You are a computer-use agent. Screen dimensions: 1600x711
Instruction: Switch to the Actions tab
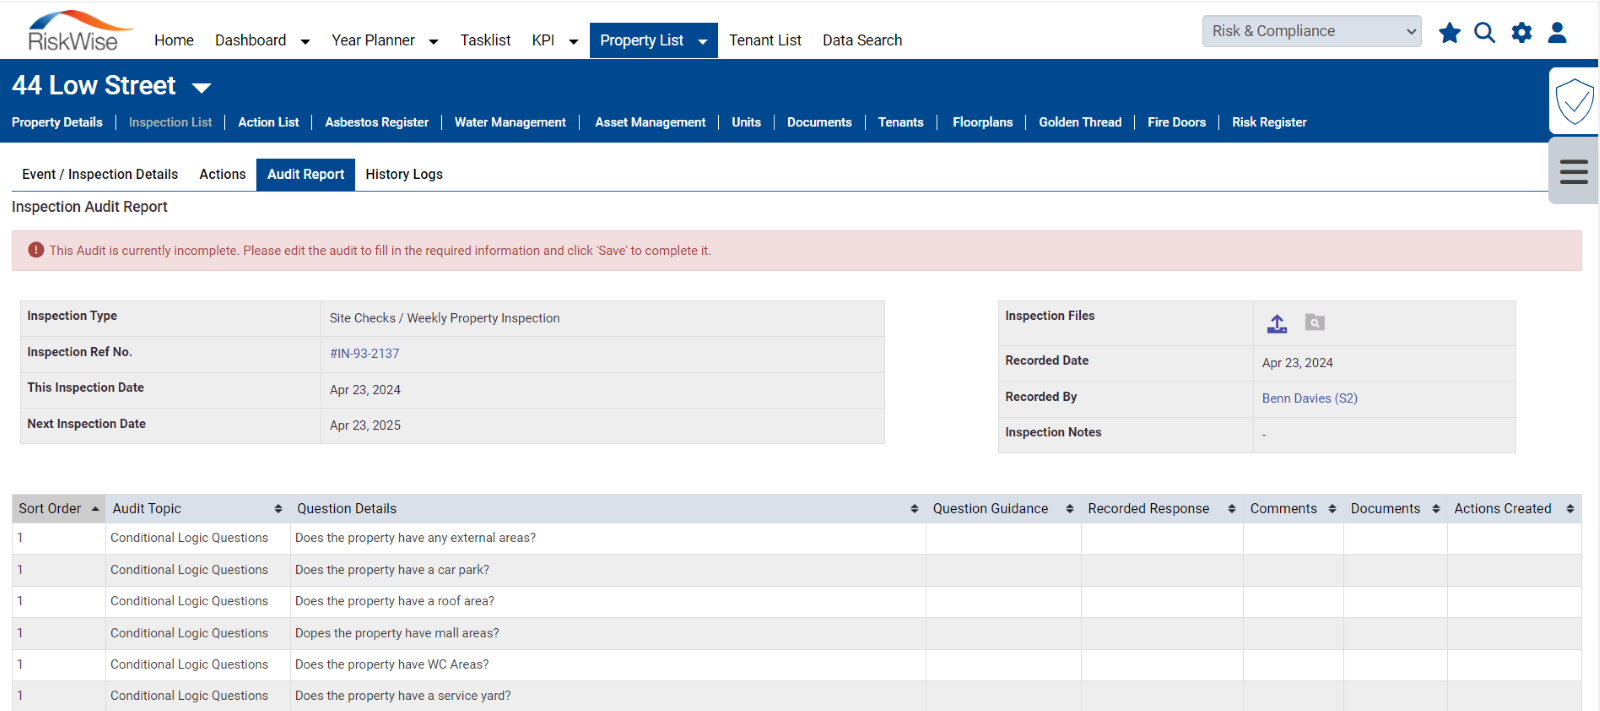click(x=222, y=174)
